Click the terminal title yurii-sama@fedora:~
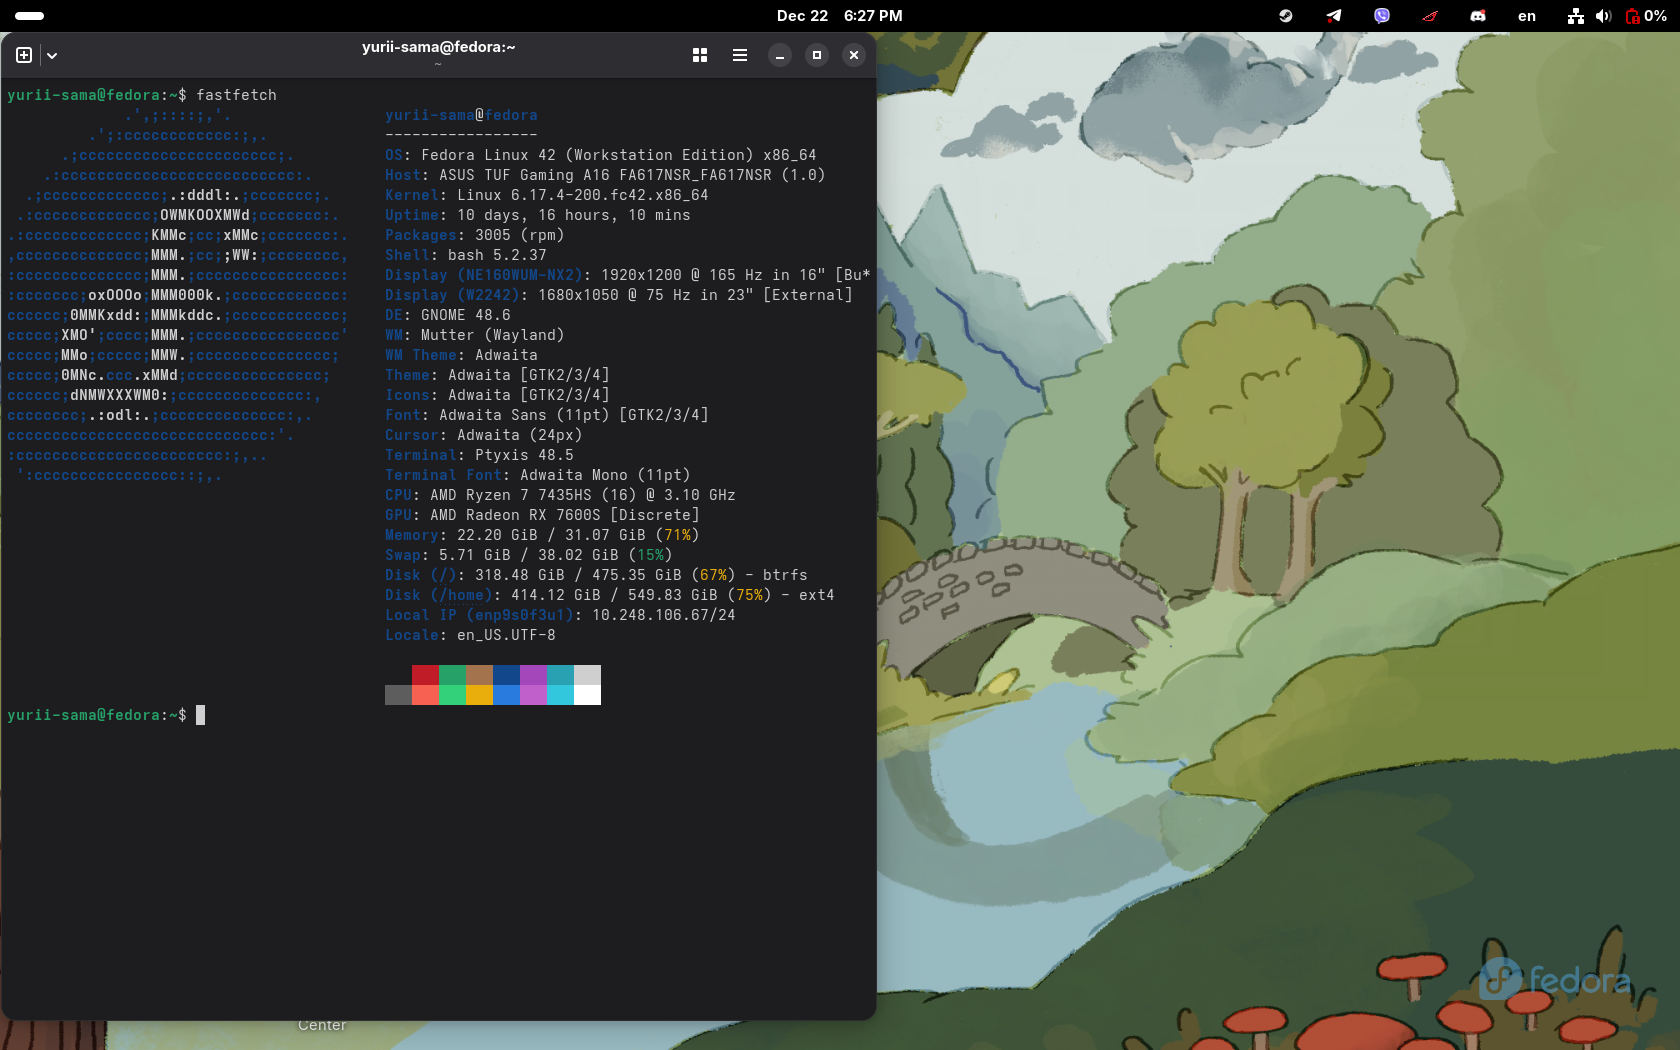Screen dimensions: 1680x1050 click(x=438, y=47)
